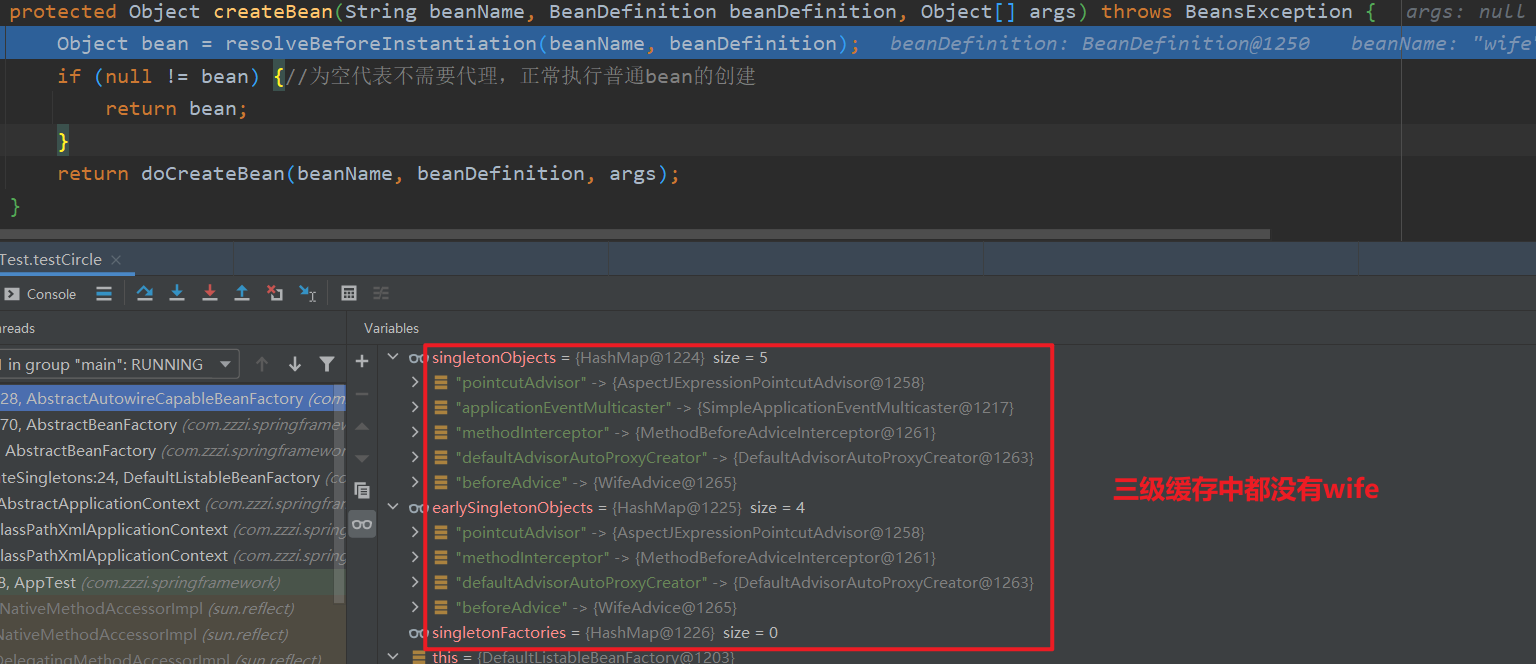
Task: Toggle the glasses watches view button
Action: click(x=362, y=524)
